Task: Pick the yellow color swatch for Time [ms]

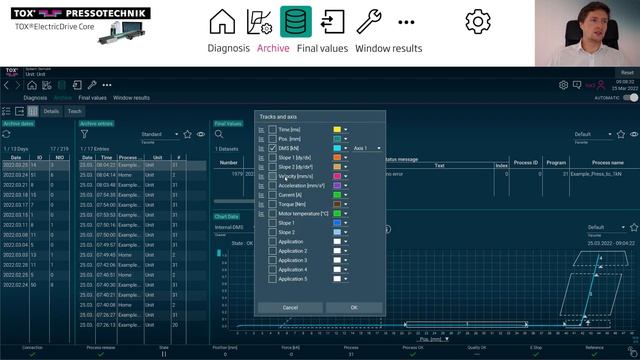Action: [x=337, y=129]
